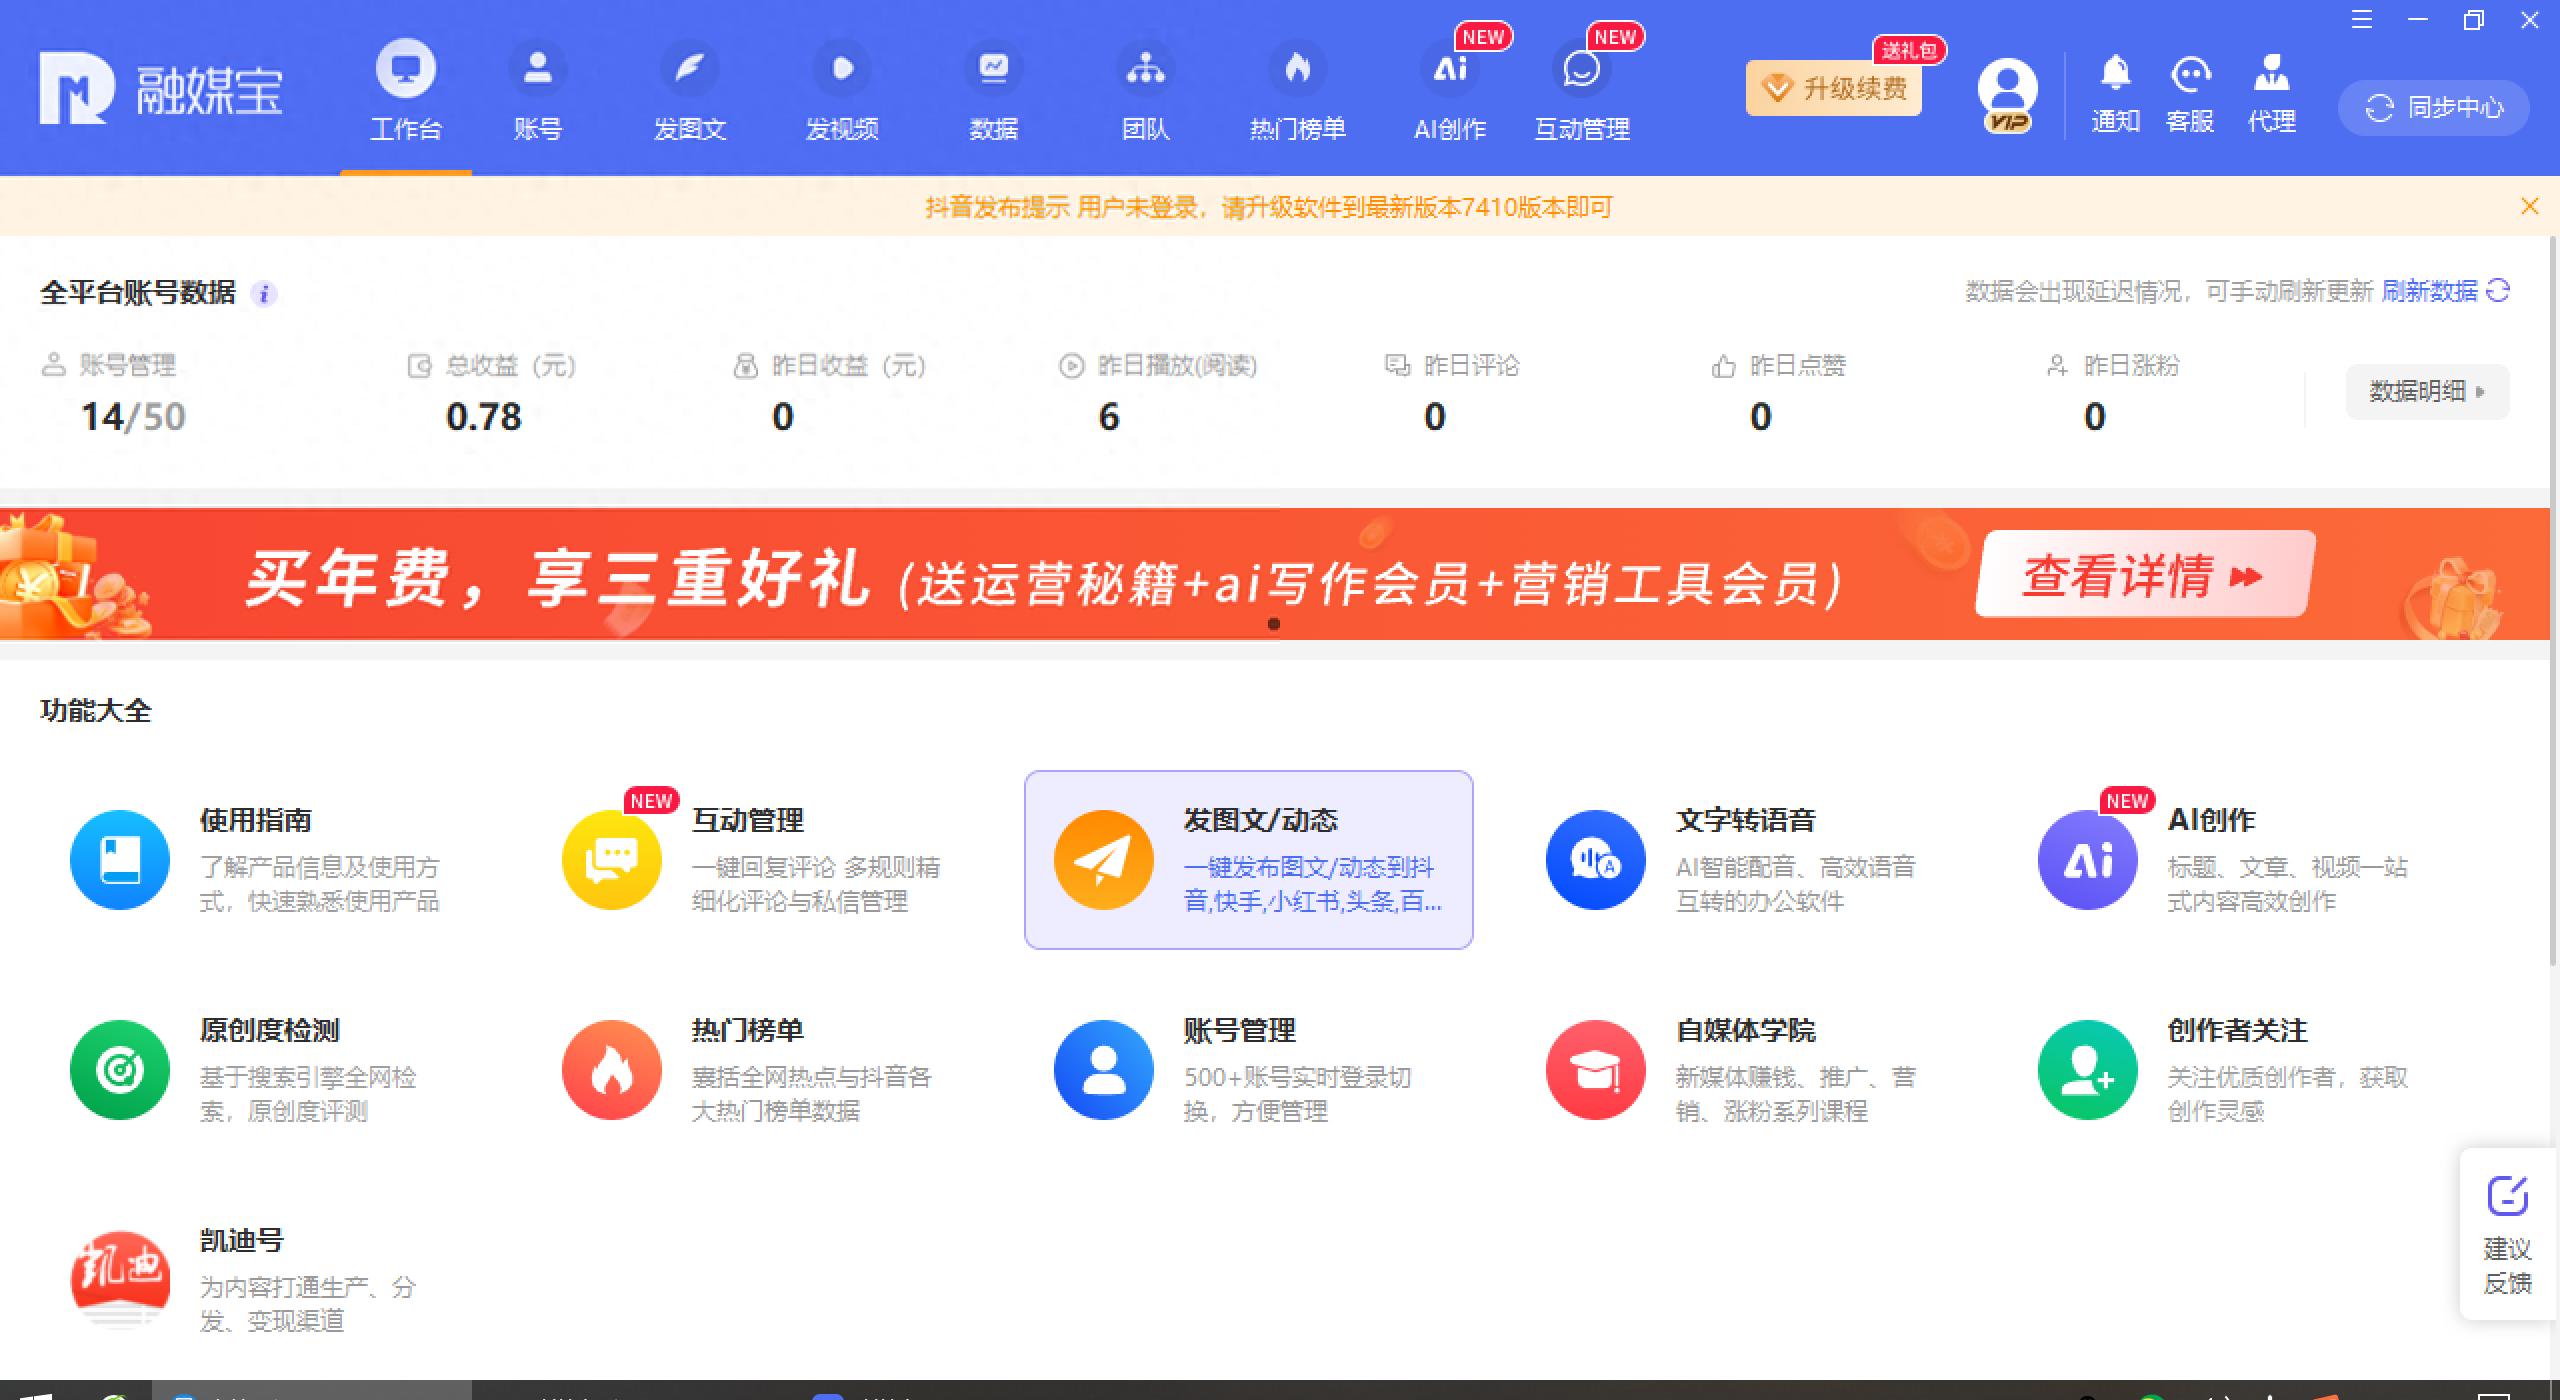
Task: Open the 自媒体学院 graduation cap icon
Action: tap(1595, 1069)
